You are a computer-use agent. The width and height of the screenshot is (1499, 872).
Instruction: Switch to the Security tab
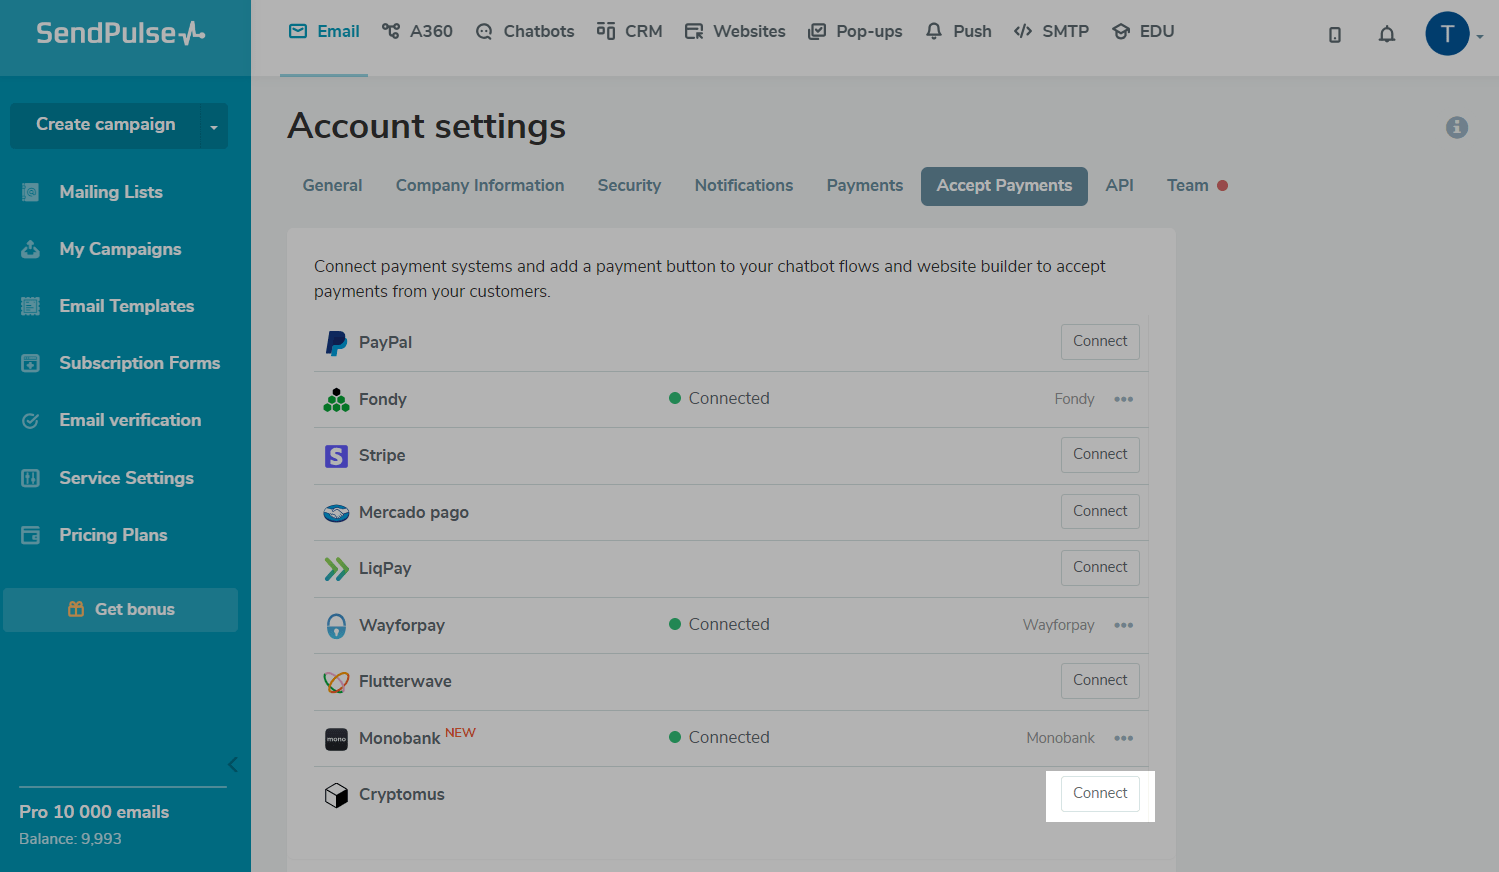[629, 186]
